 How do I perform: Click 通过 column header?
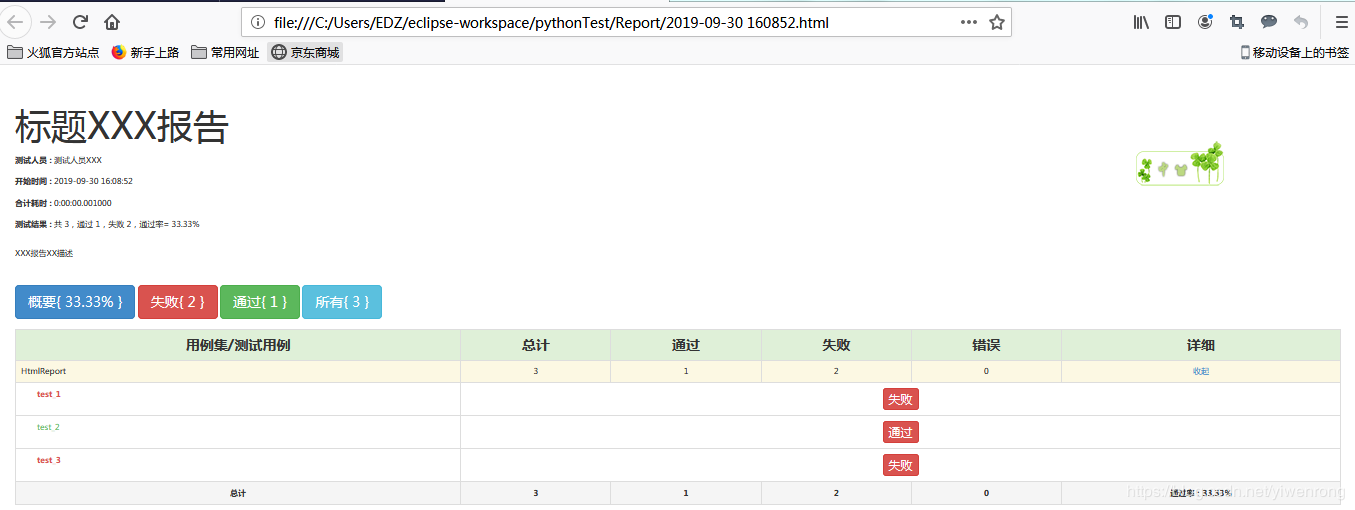coord(685,345)
